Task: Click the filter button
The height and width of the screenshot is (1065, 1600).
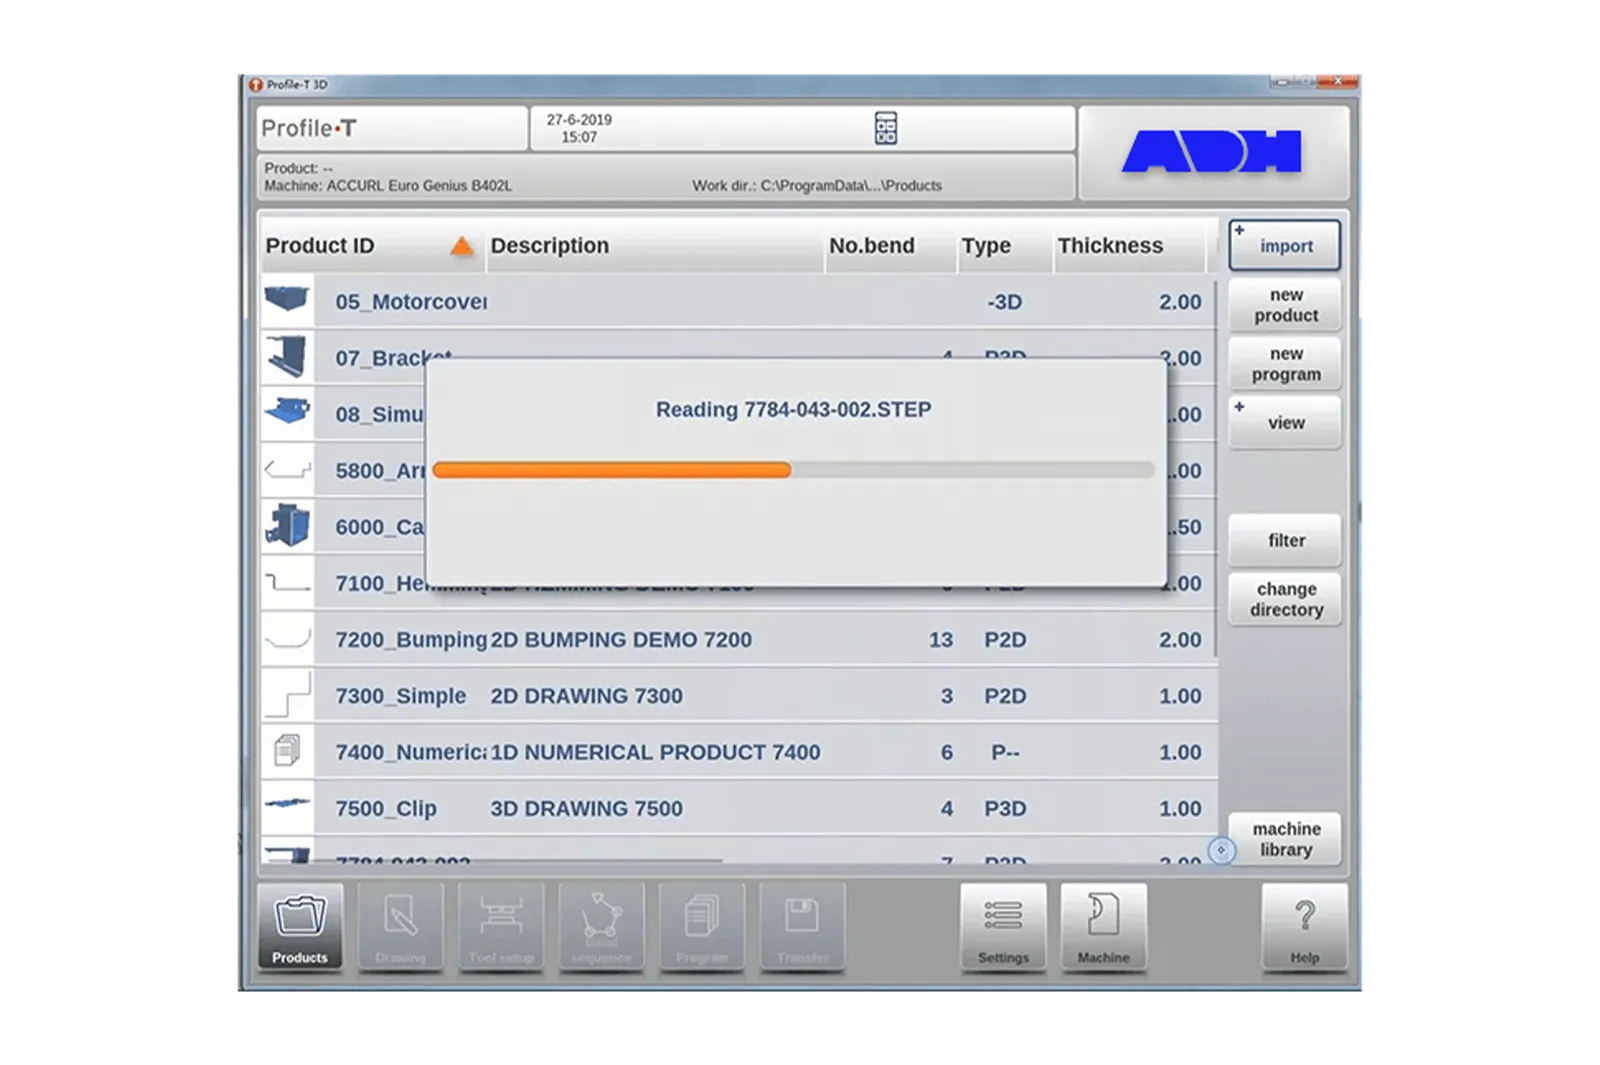Action: (1285, 540)
